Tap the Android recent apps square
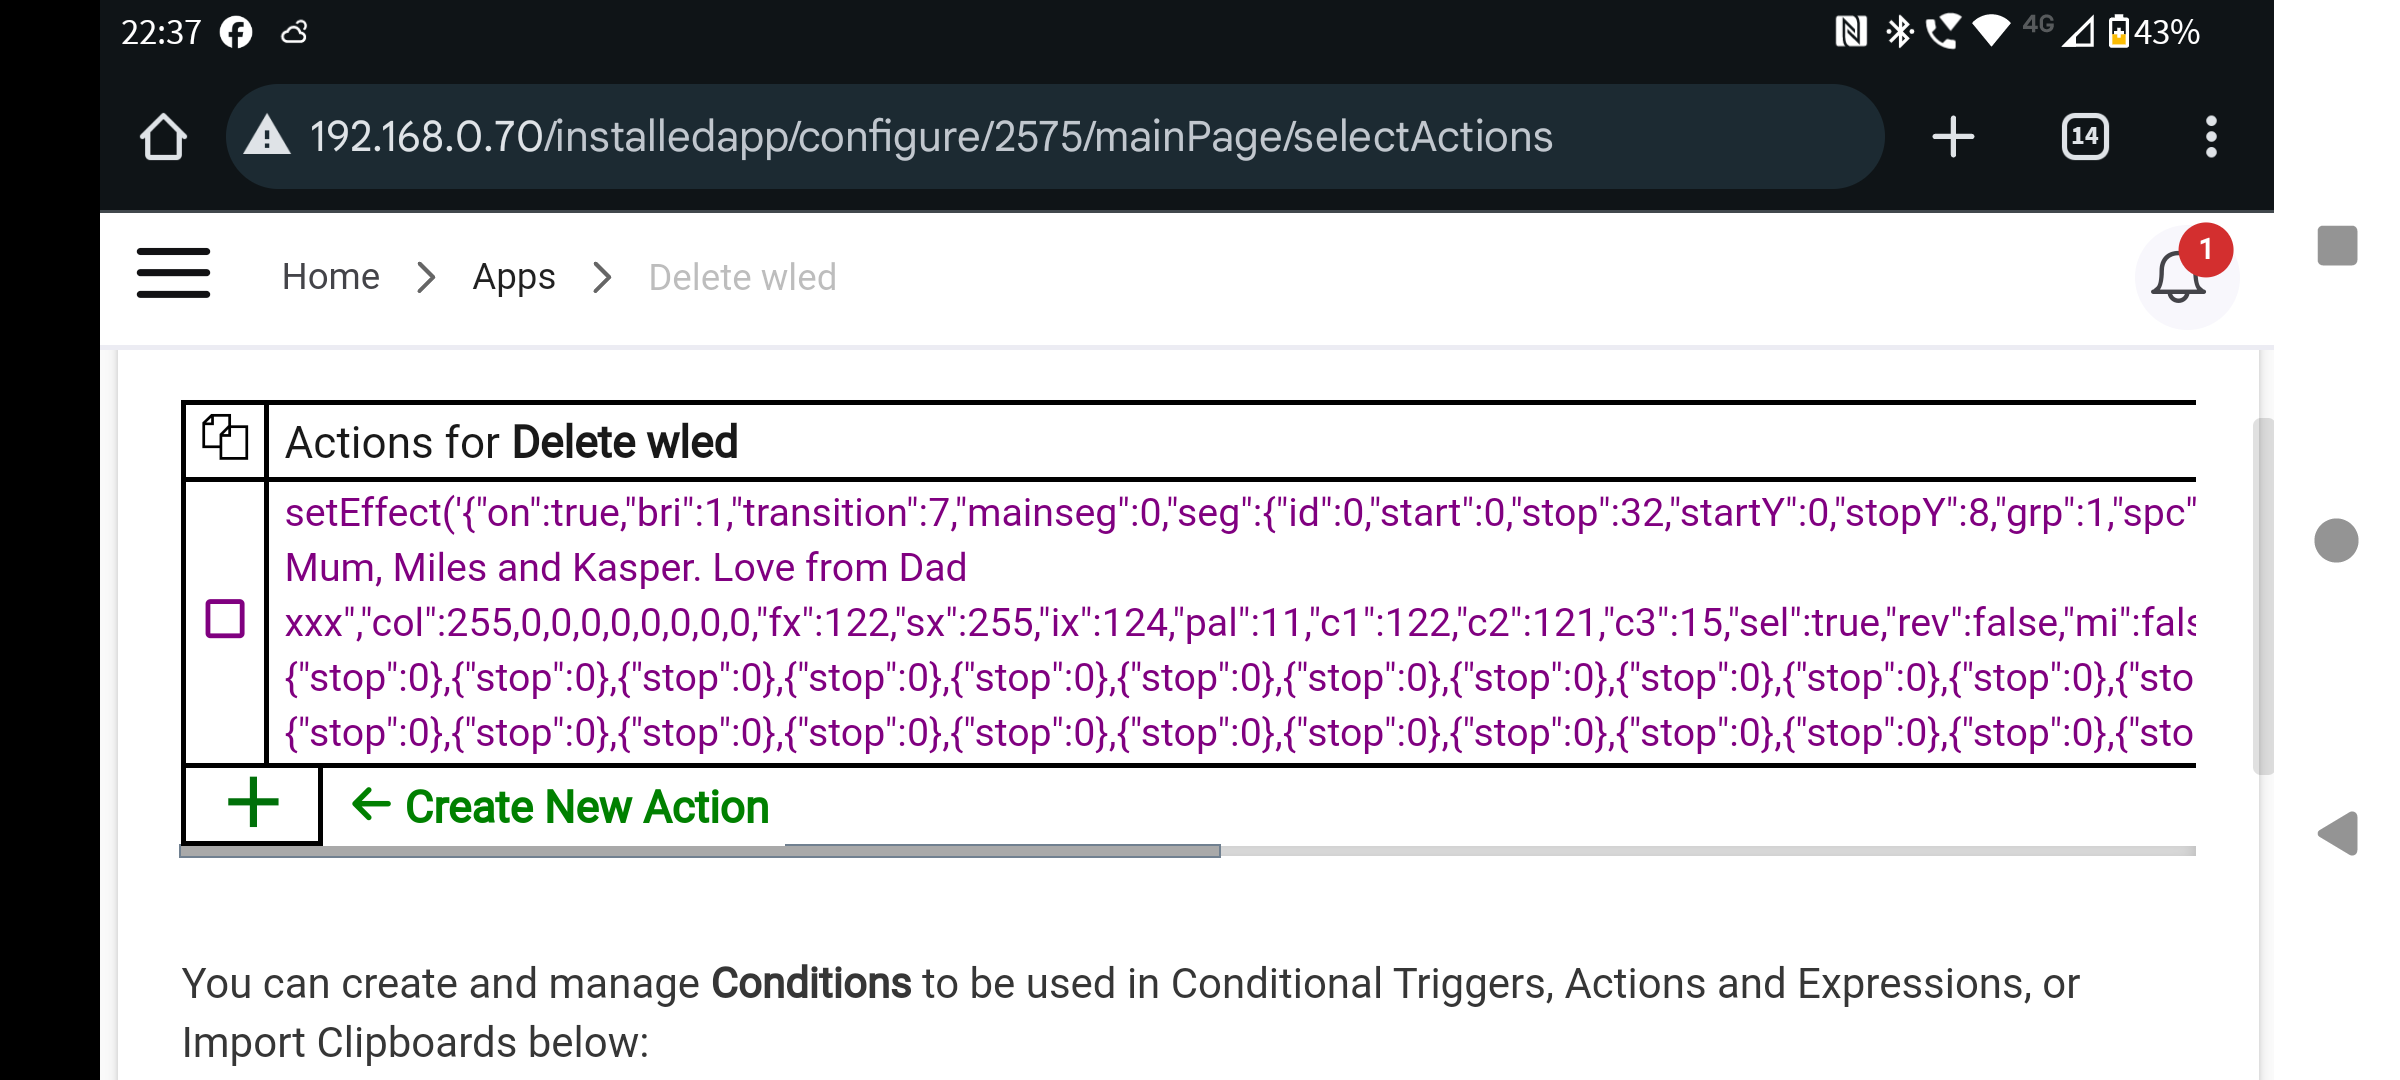The image size is (2400, 1080). [2337, 245]
